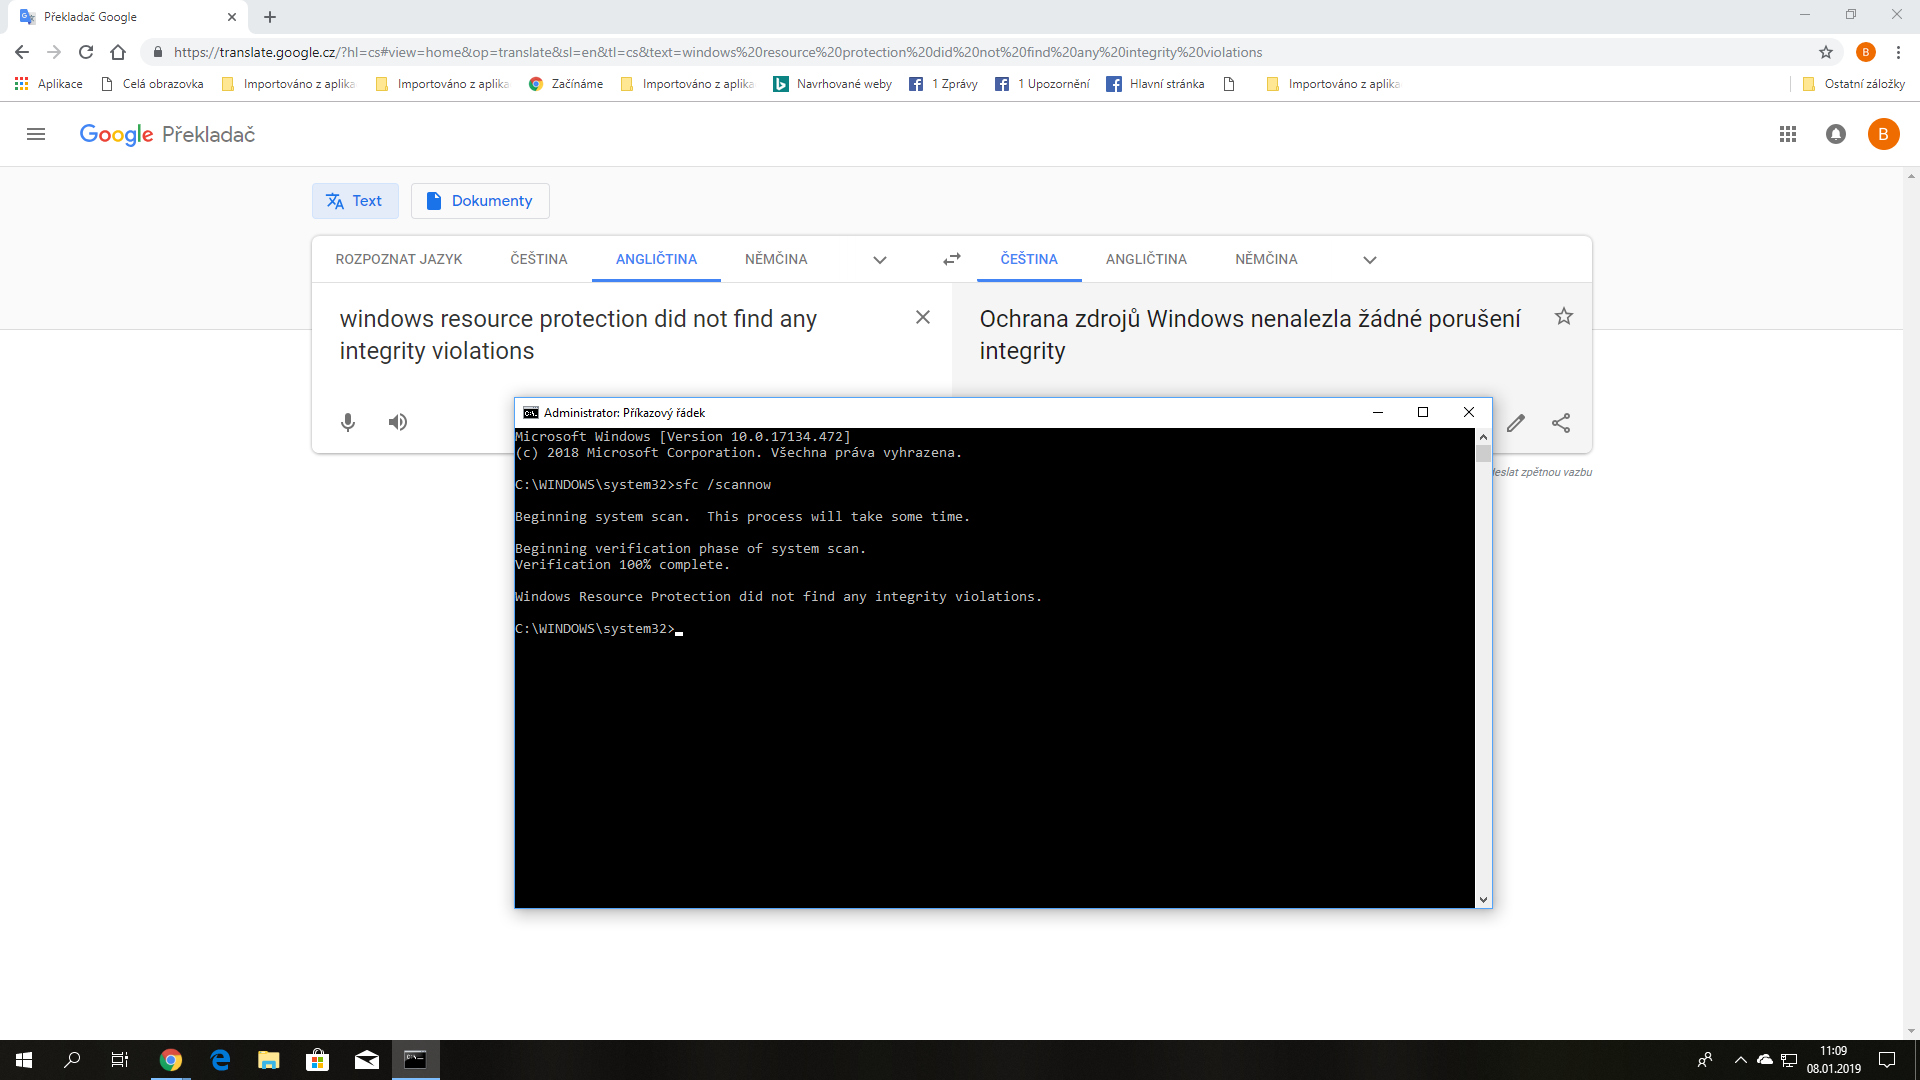Bookmark page with star in address bar
The width and height of the screenshot is (1920, 1080).
[1826, 52]
